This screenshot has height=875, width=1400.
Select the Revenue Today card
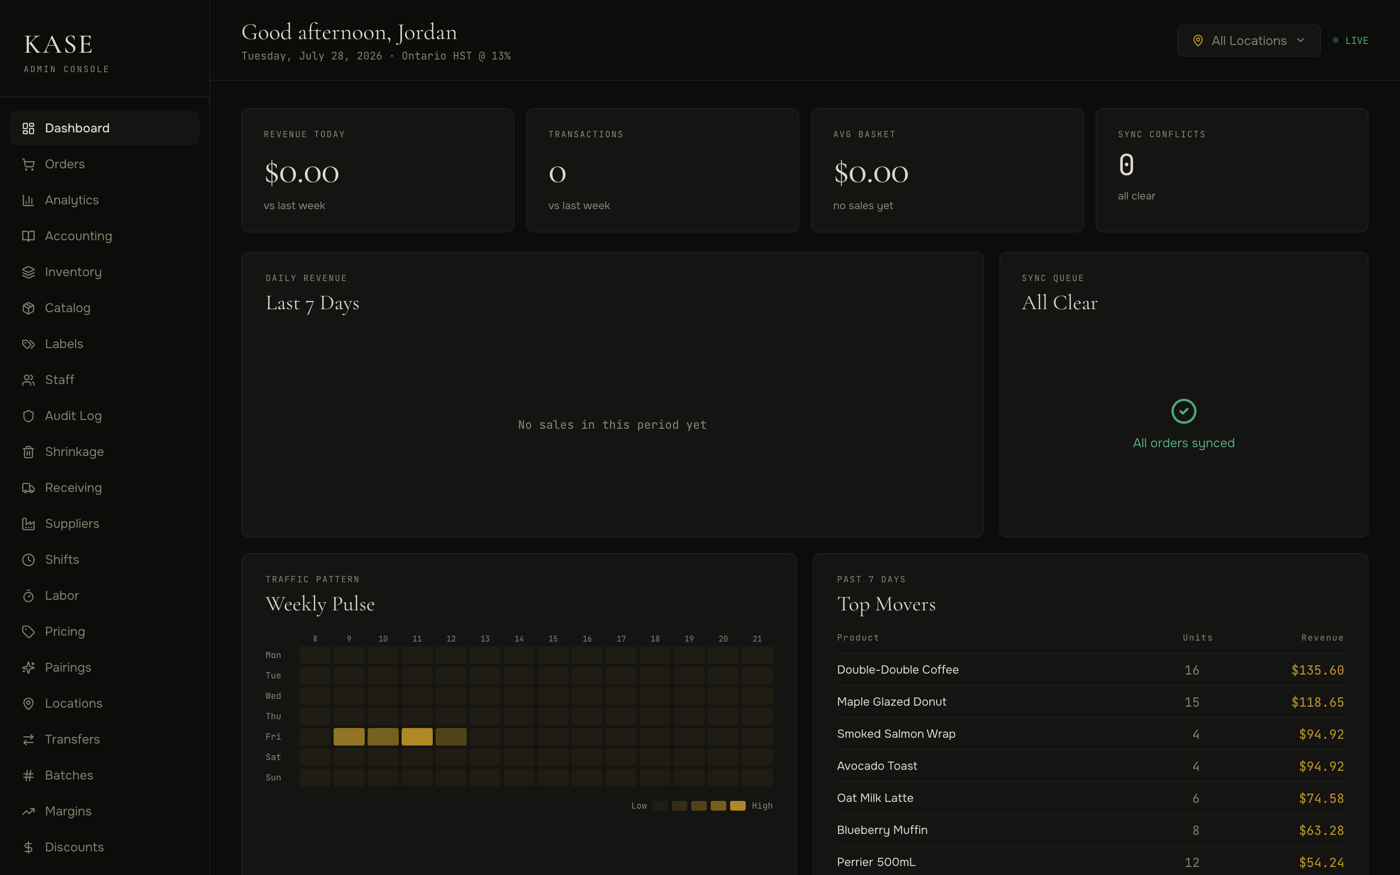(378, 170)
